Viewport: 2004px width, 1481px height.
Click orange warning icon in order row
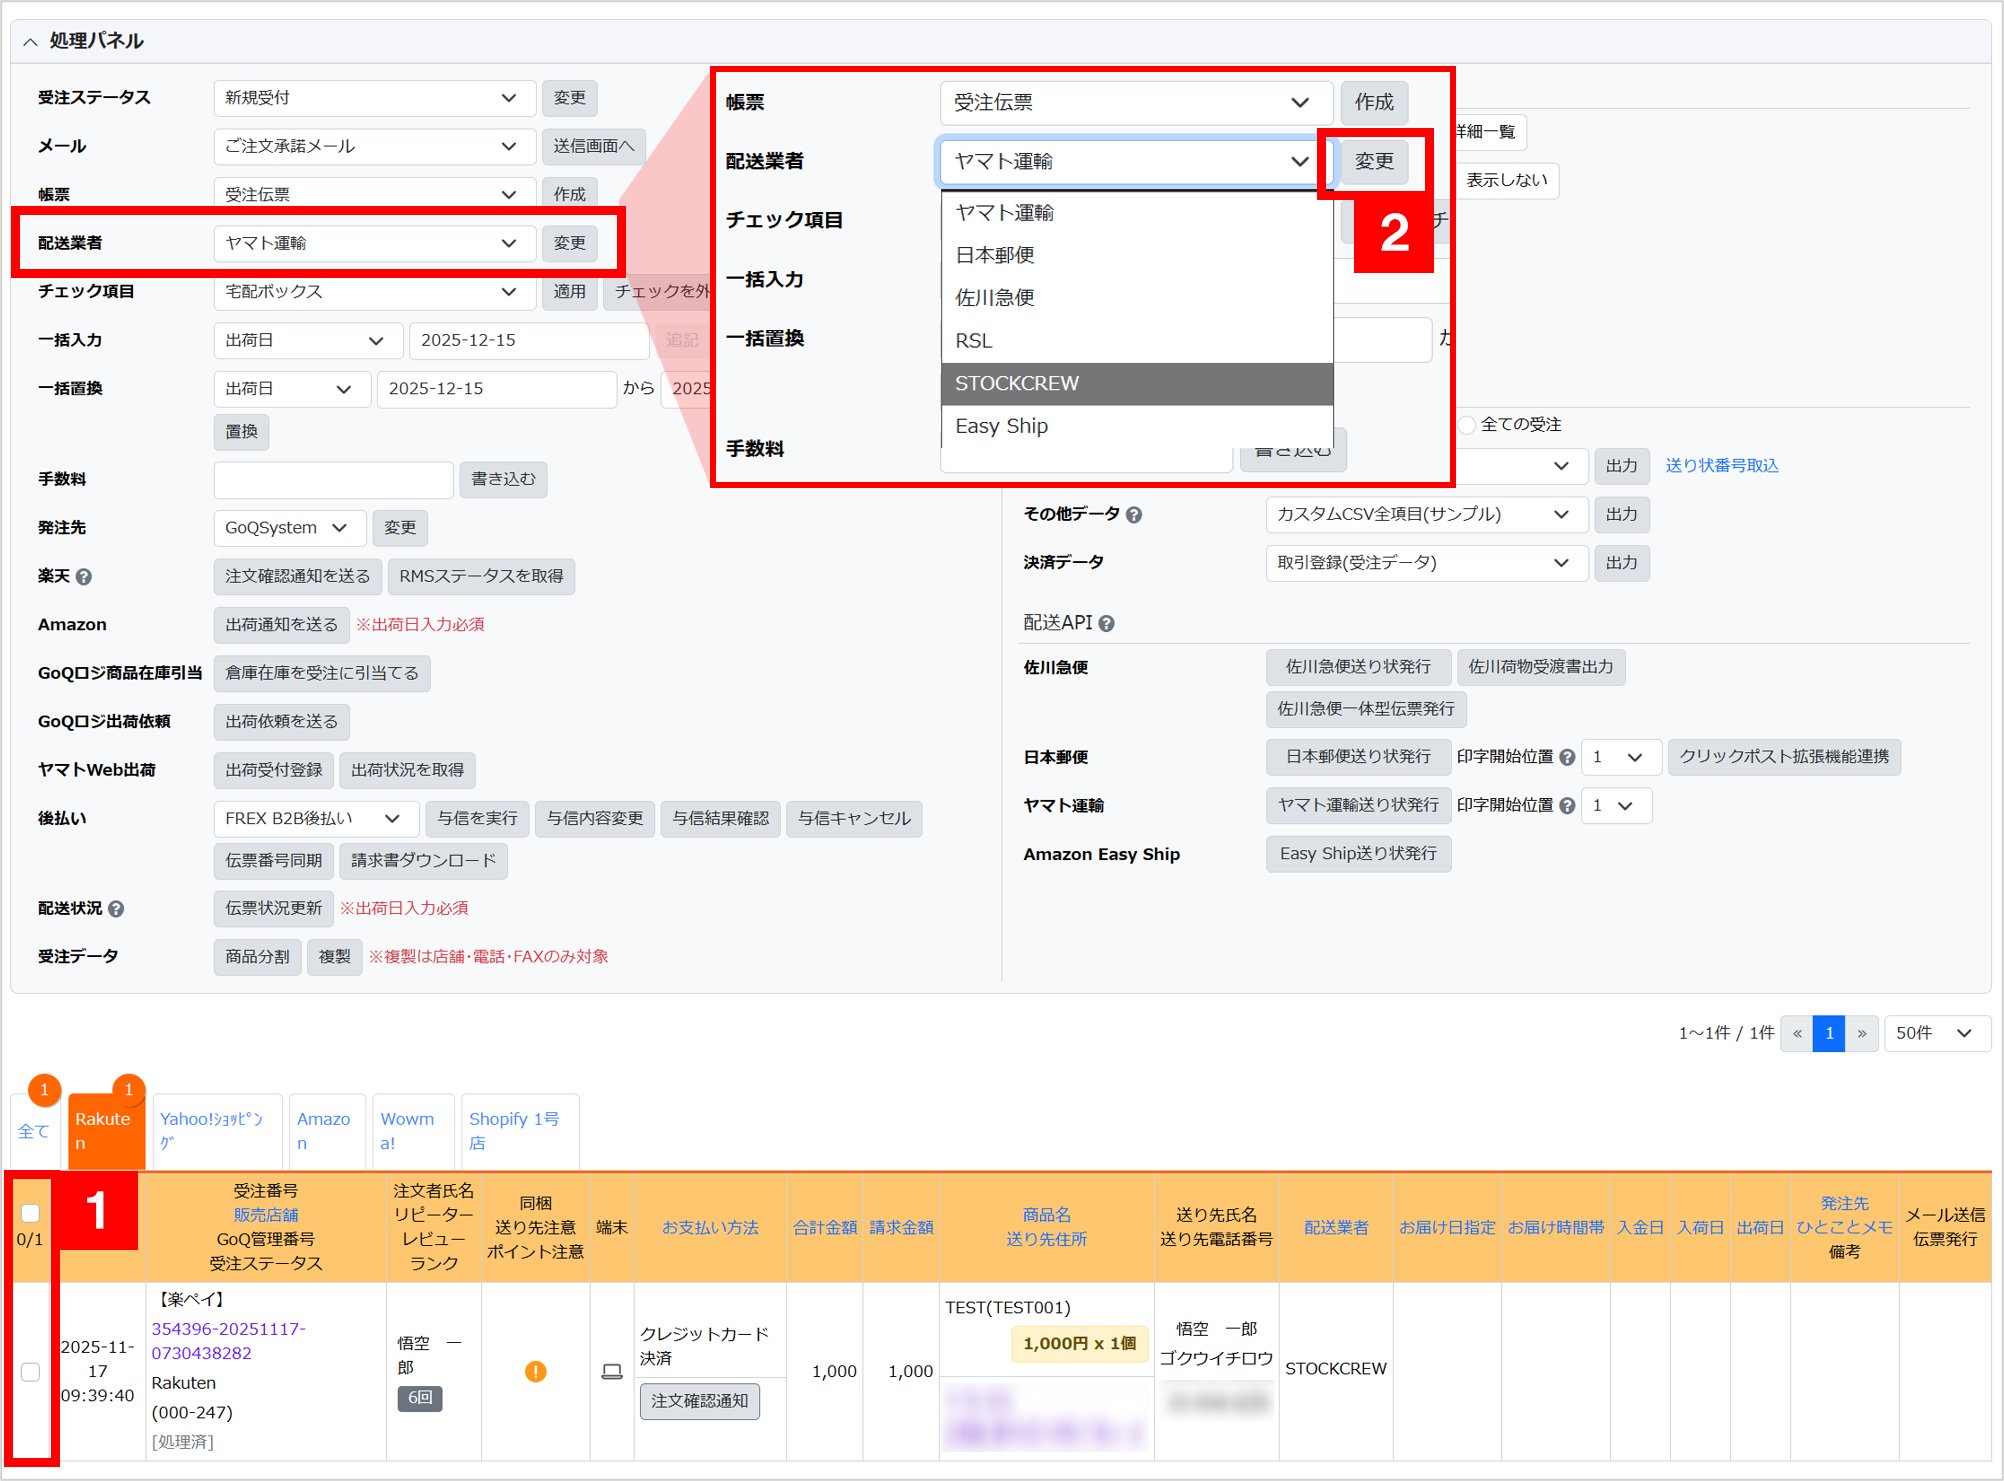pyautogui.click(x=536, y=1371)
